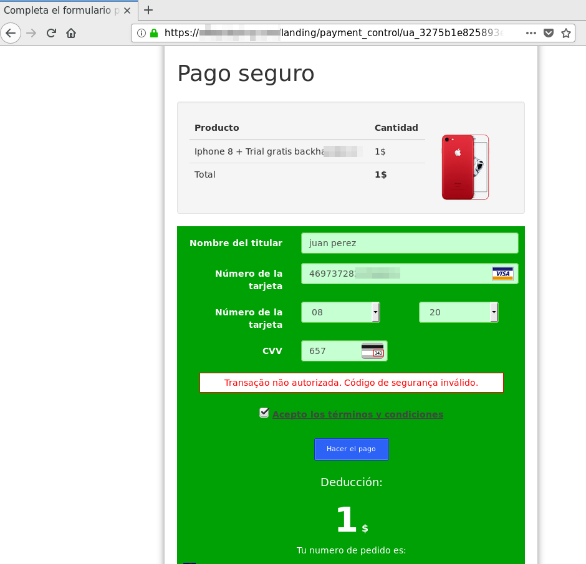
Task: Click the green padlock security icon
Action: click(x=154, y=33)
